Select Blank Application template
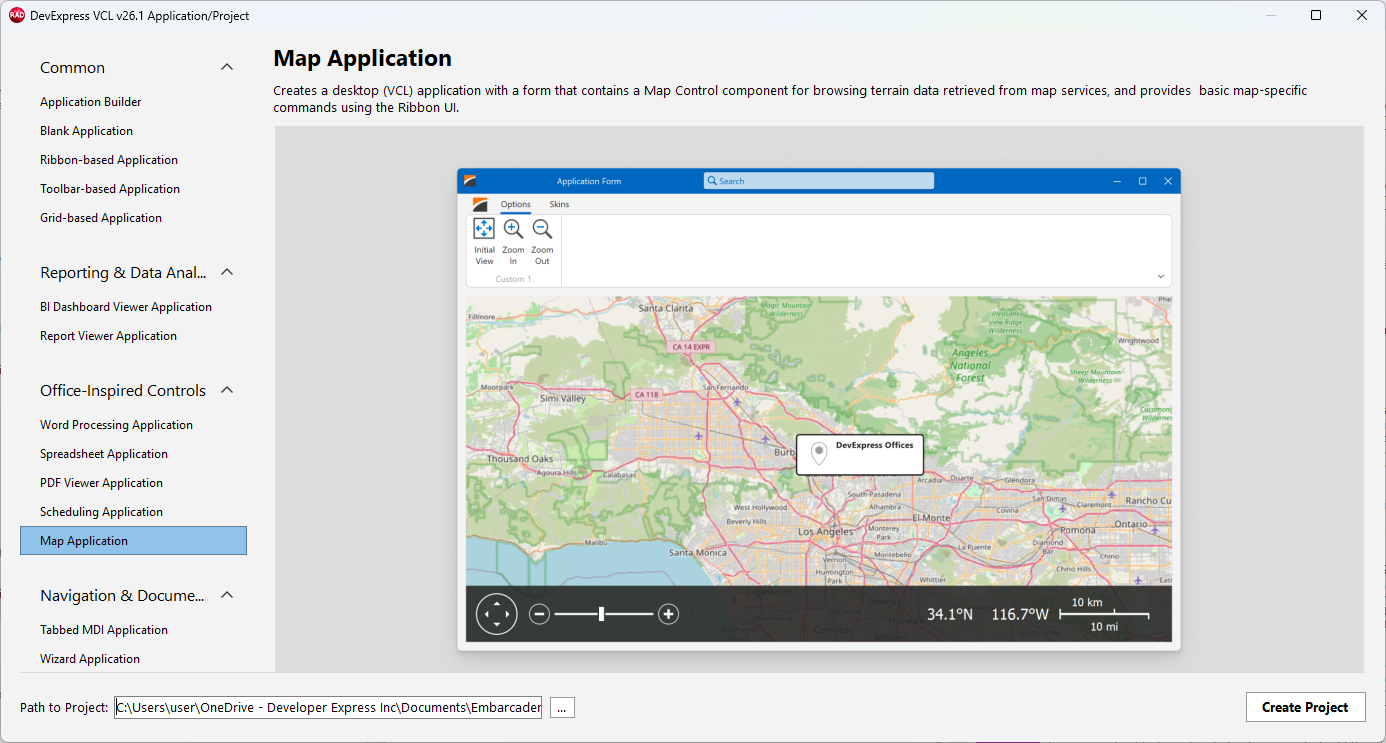This screenshot has height=743, width=1386. click(86, 131)
